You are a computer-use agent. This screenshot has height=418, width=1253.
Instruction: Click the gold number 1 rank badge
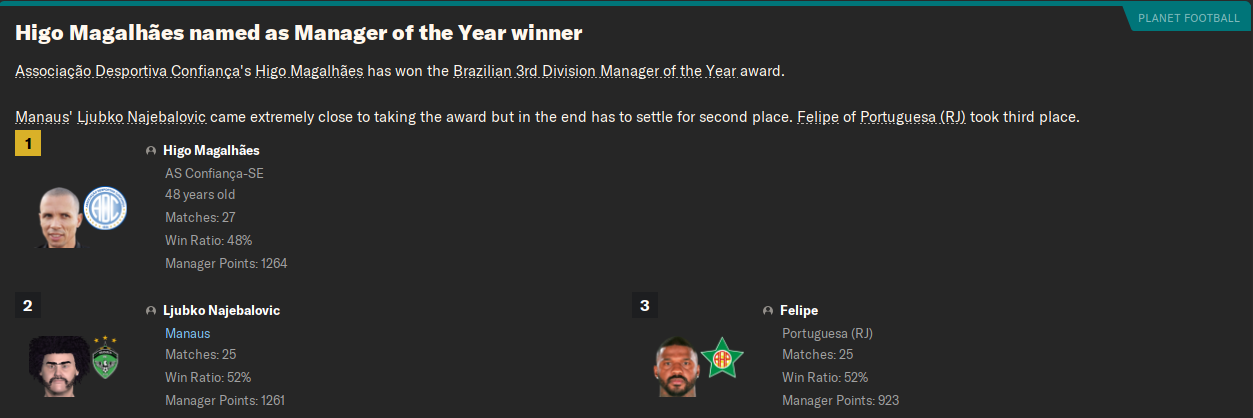pyautogui.click(x=28, y=145)
